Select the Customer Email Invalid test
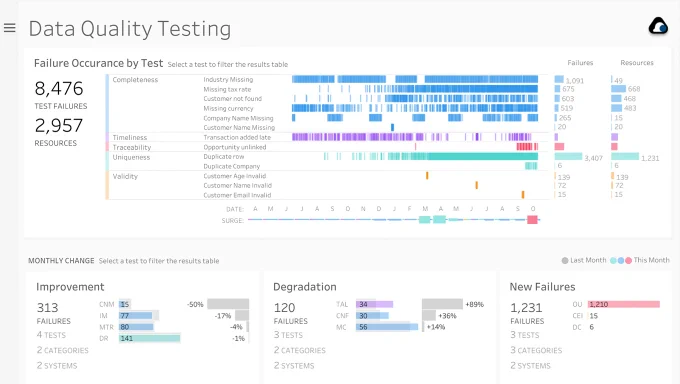680x384 pixels. click(237, 195)
